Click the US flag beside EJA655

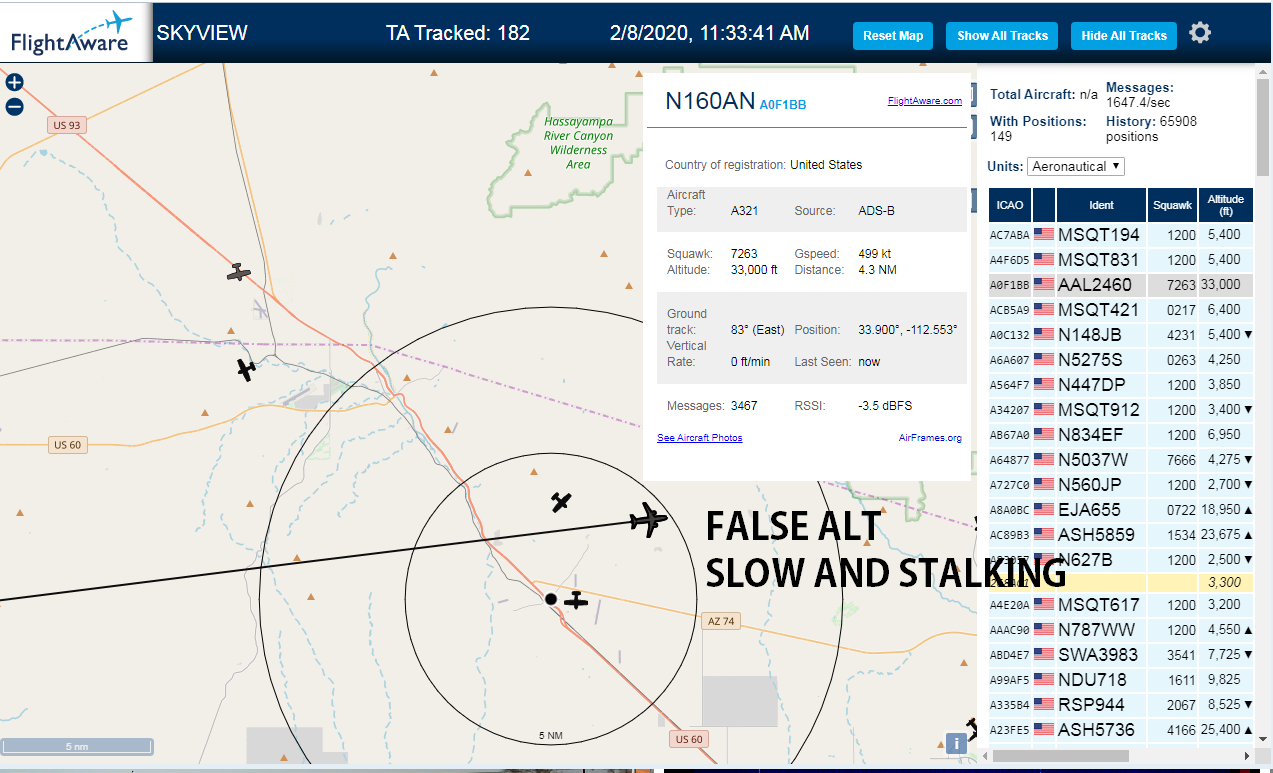tap(1044, 510)
